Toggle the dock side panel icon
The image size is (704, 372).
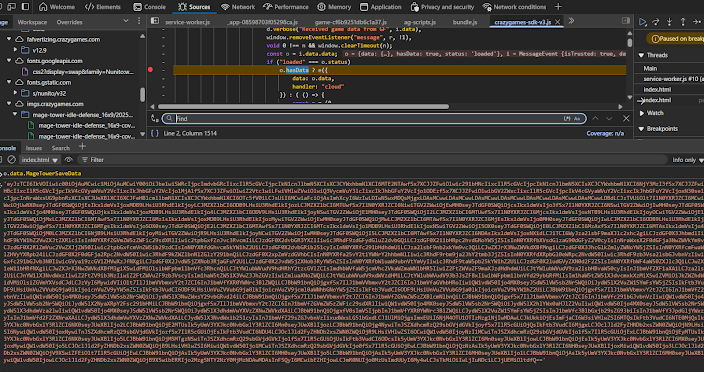point(26,7)
